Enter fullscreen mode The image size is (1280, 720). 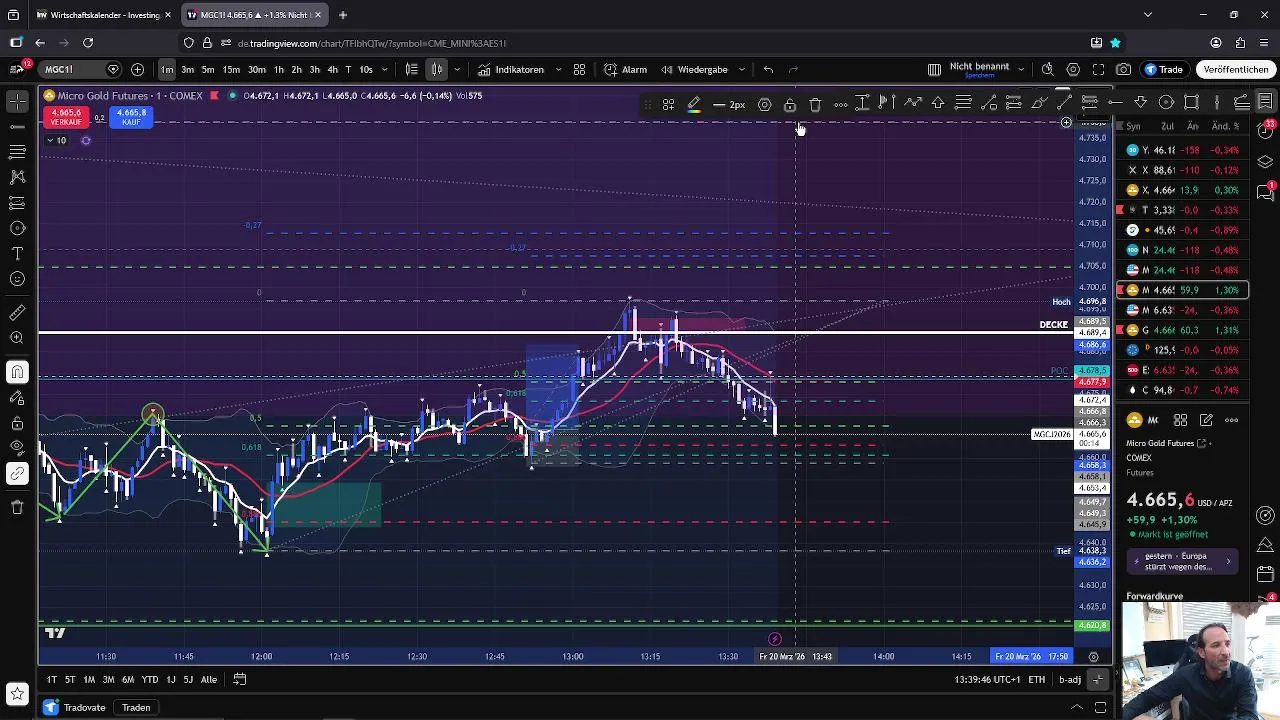[1098, 69]
